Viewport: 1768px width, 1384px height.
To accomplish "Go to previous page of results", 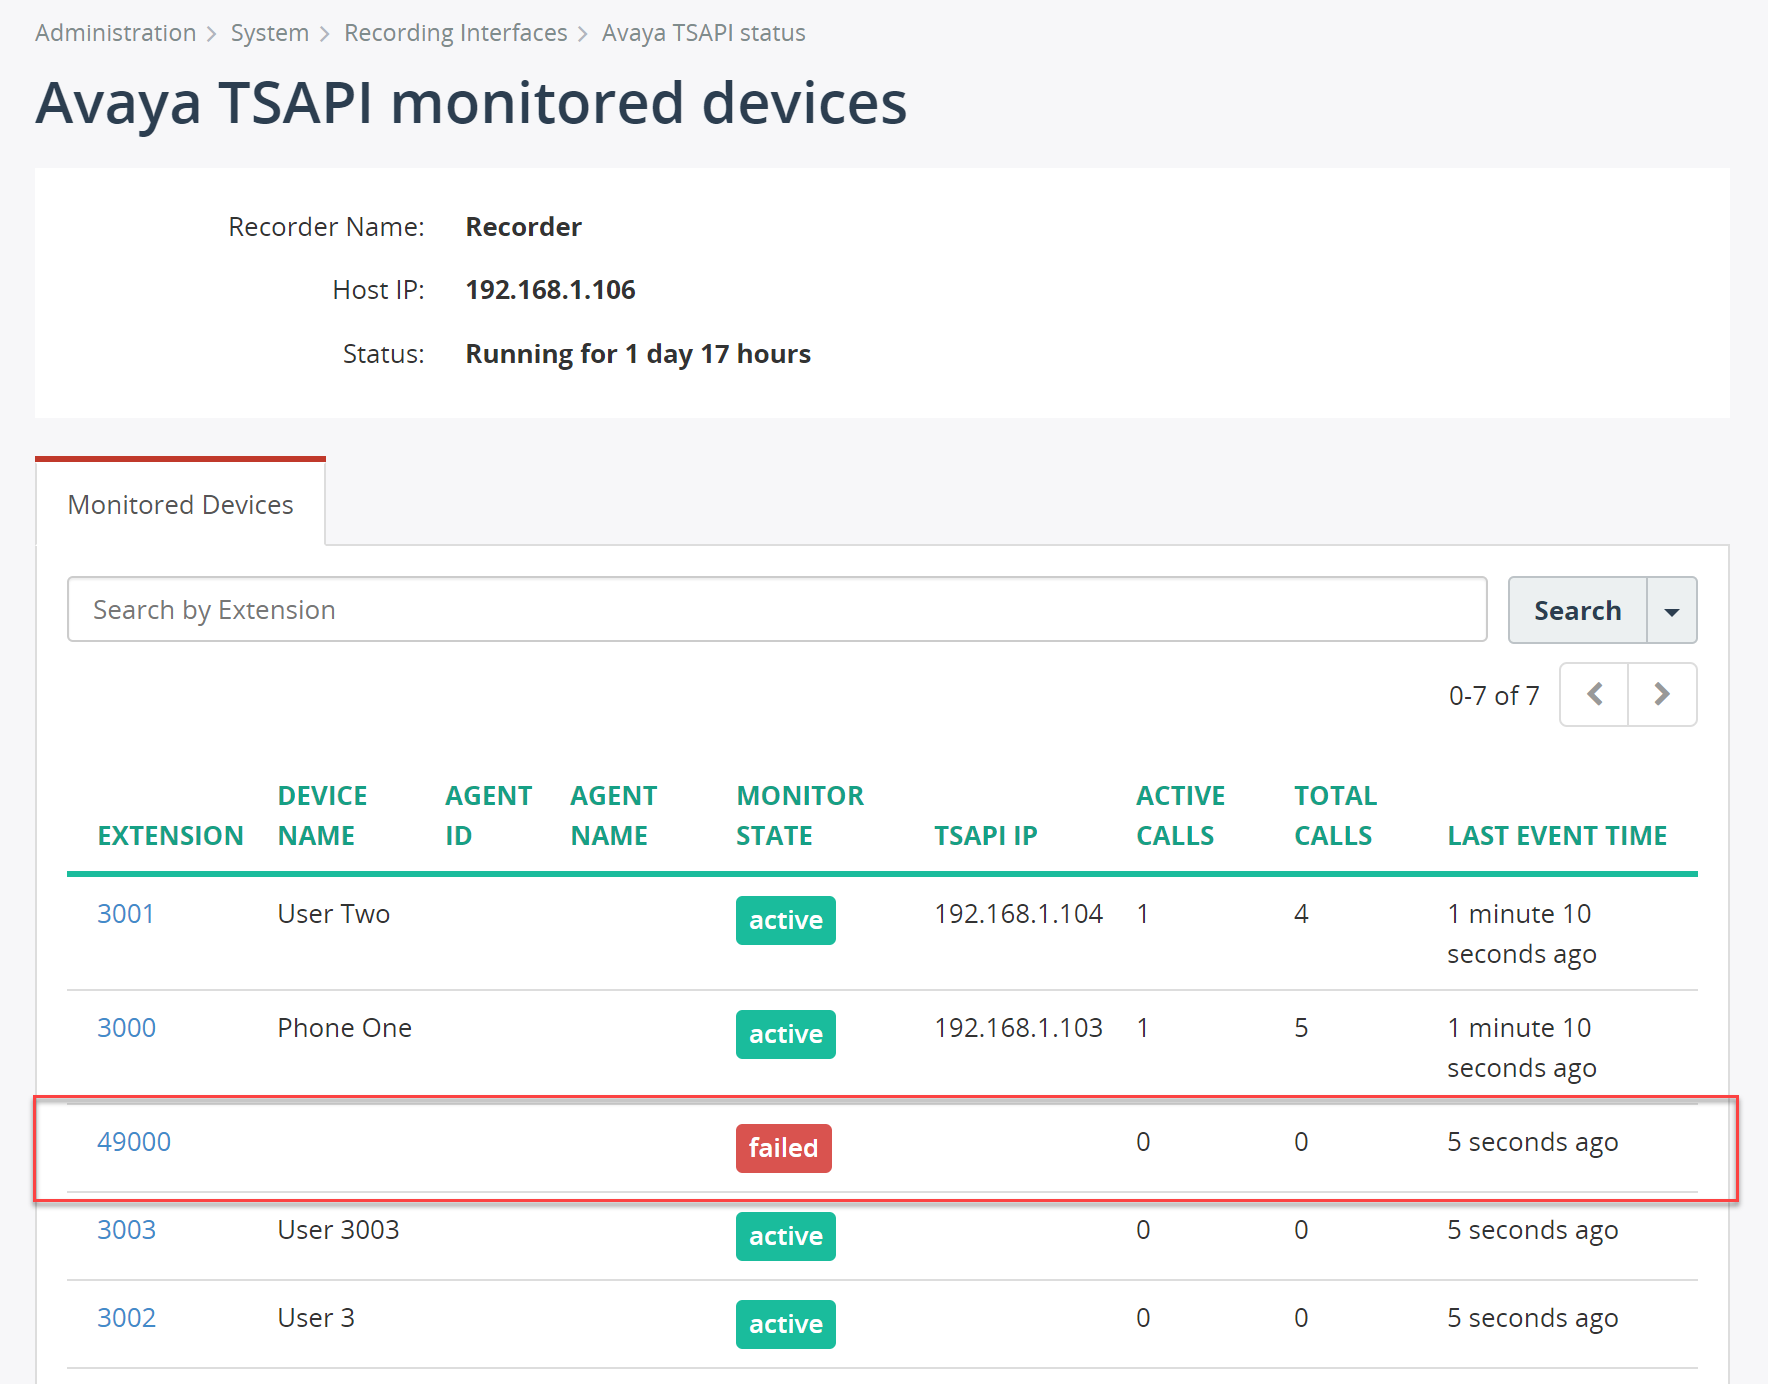I will tap(1594, 694).
